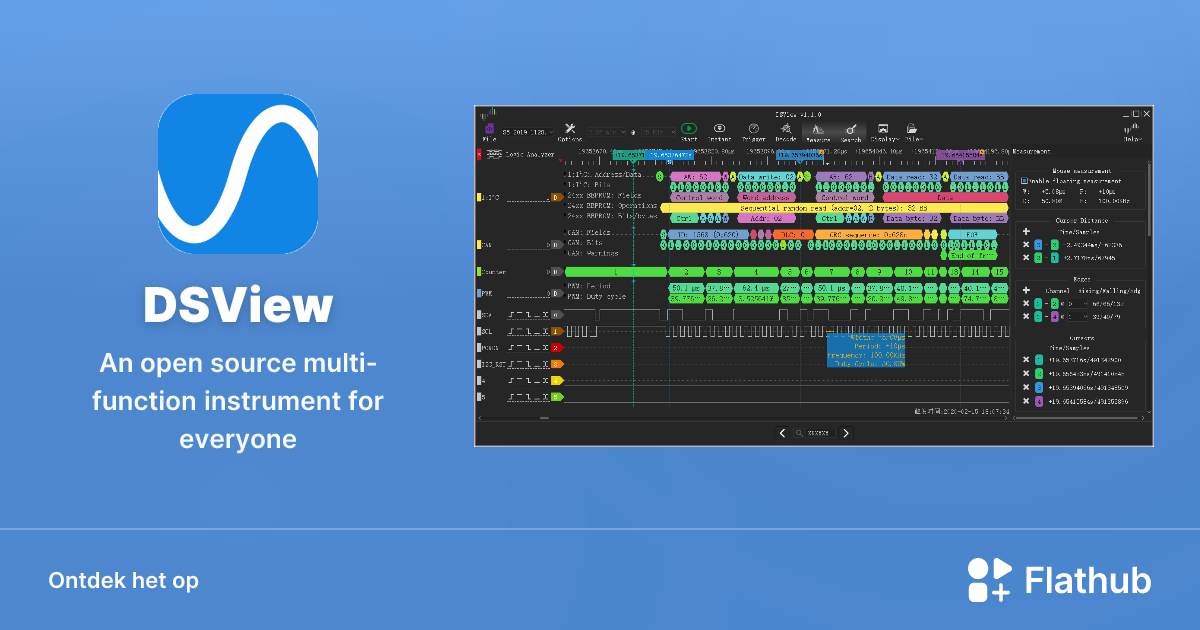The image size is (1200, 630).
Task: Open the Options tool icon
Action: click(569, 131)
